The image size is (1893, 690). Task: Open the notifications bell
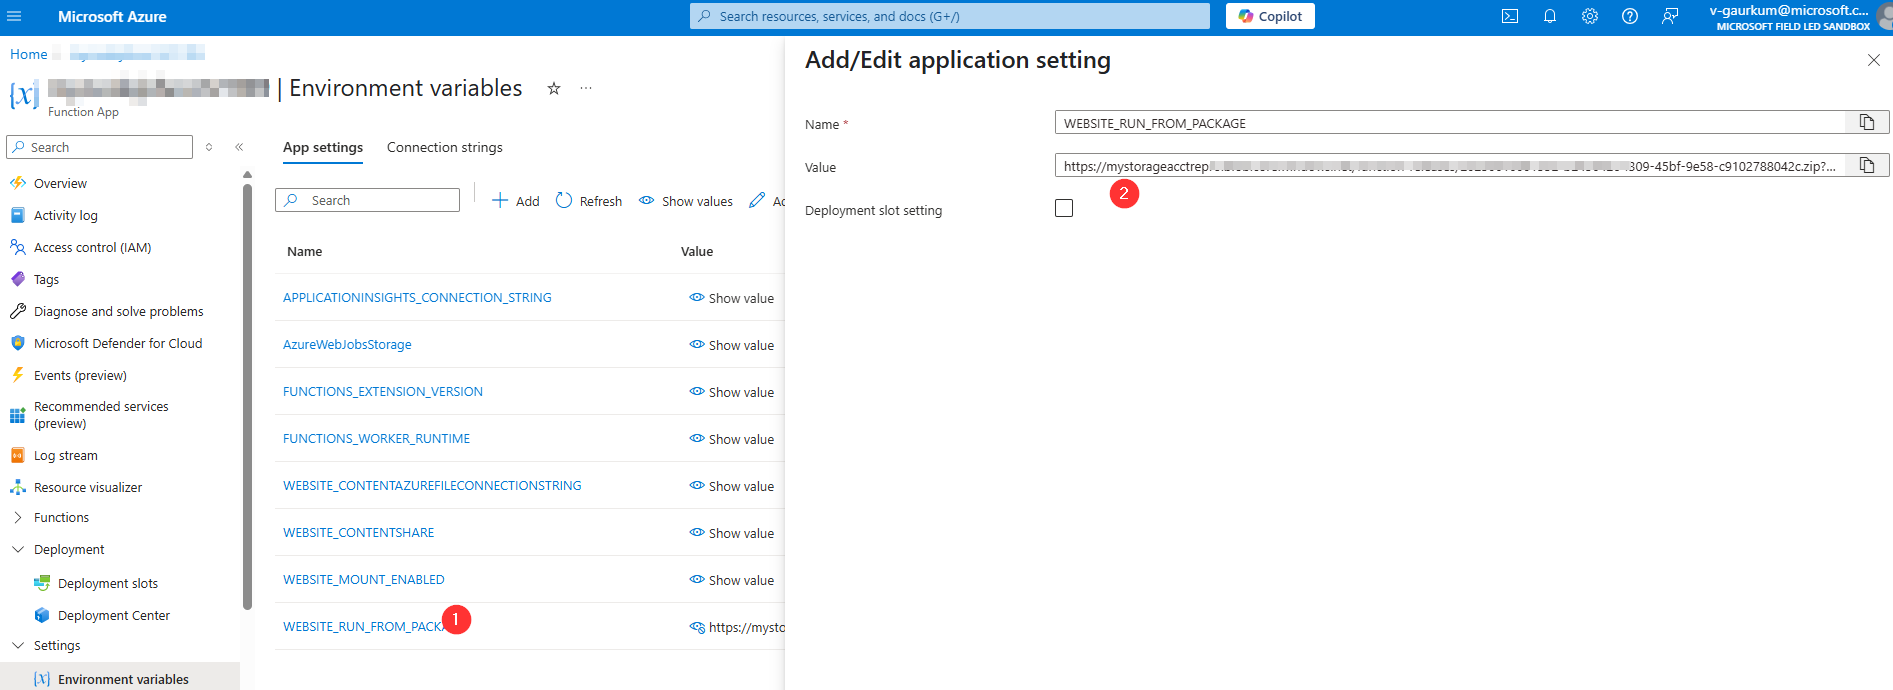pyautogui.click(x=1550, y=16)
